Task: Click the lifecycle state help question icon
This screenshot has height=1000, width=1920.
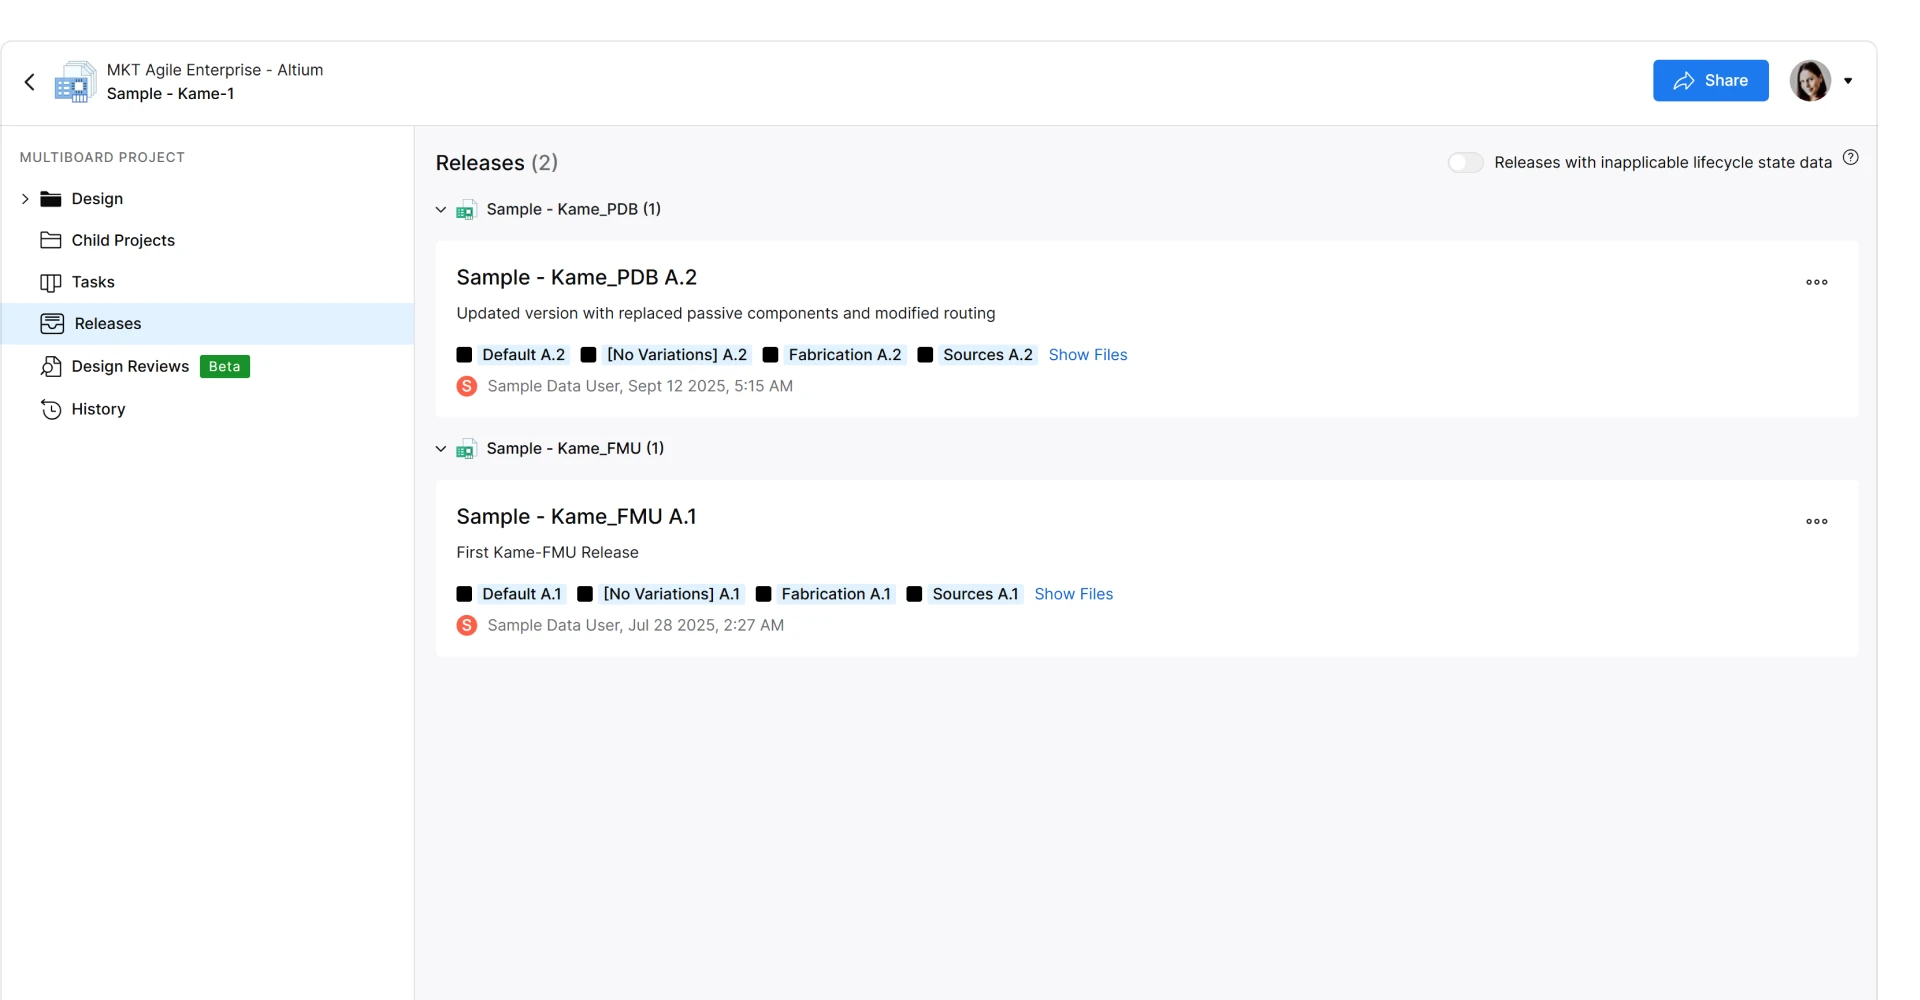Action: point(1851,157)
